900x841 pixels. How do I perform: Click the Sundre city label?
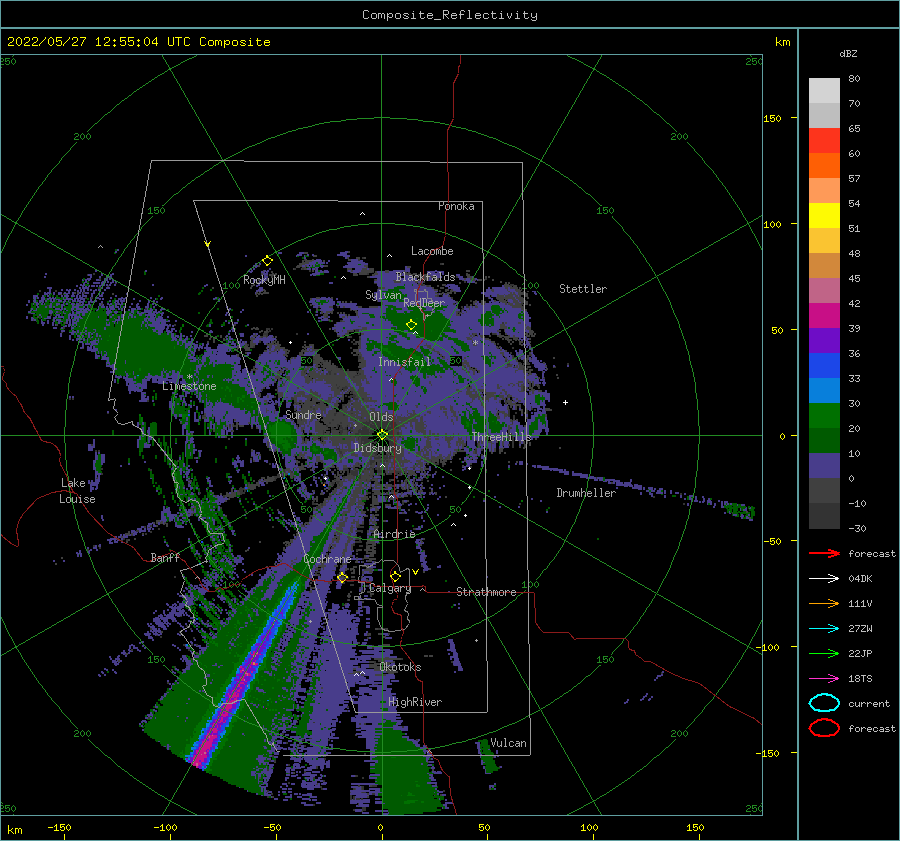[303, 414]
